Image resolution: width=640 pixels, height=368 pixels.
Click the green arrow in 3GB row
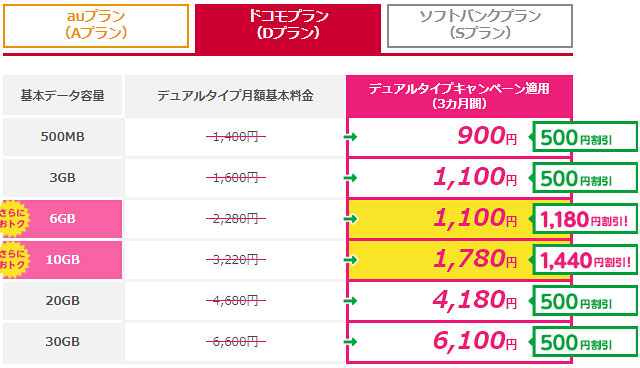pyautogui.click(x=350, y=178)
